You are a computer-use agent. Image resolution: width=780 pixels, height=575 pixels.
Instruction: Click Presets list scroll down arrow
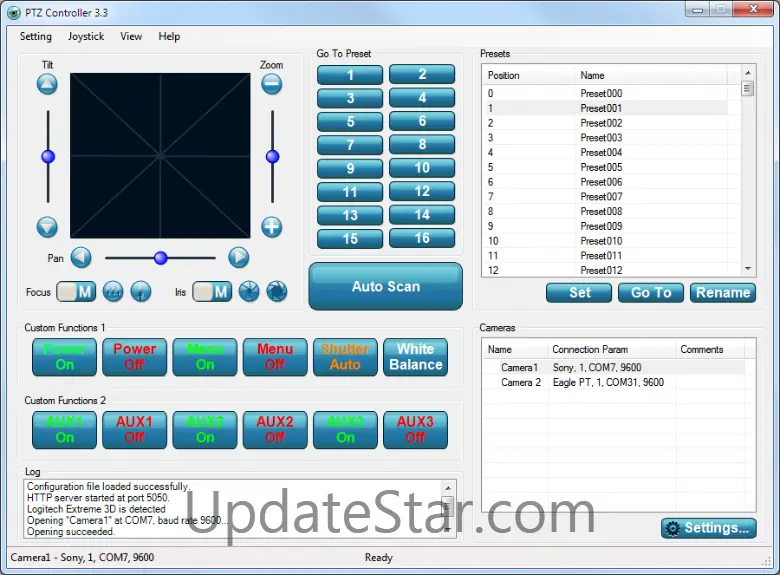[x=748, y=269]
